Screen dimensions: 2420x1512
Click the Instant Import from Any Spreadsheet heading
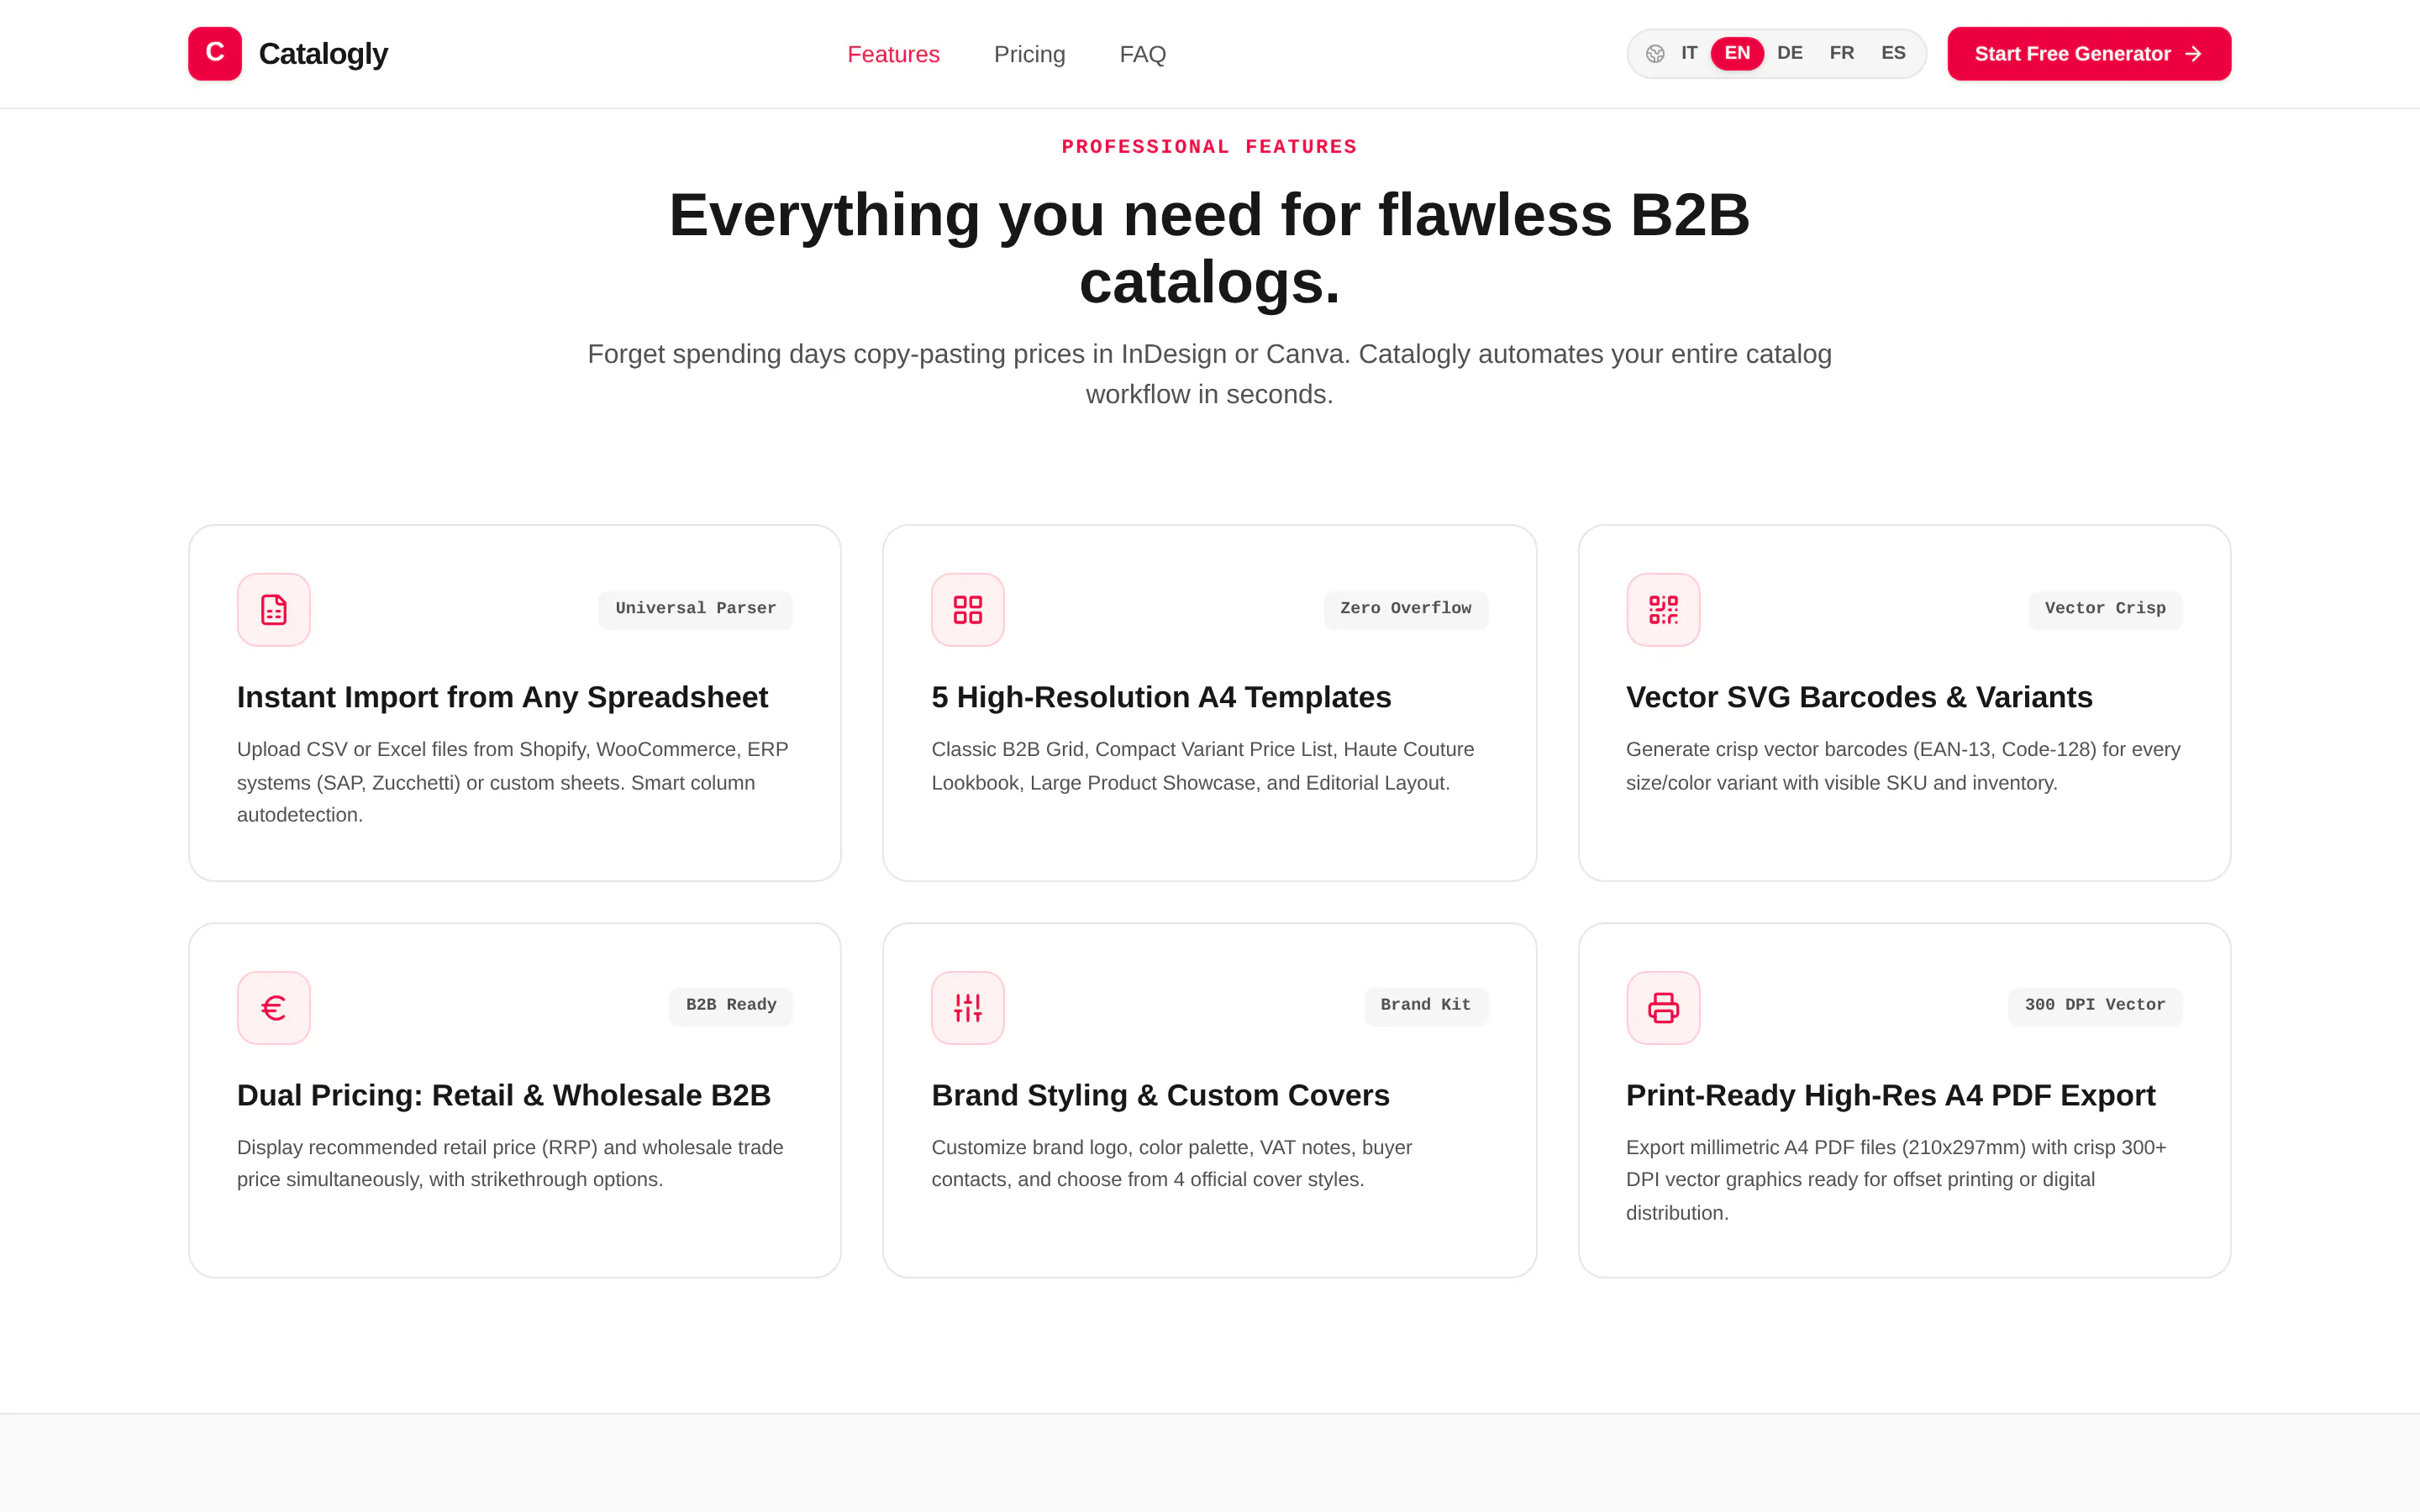point(502,697)
